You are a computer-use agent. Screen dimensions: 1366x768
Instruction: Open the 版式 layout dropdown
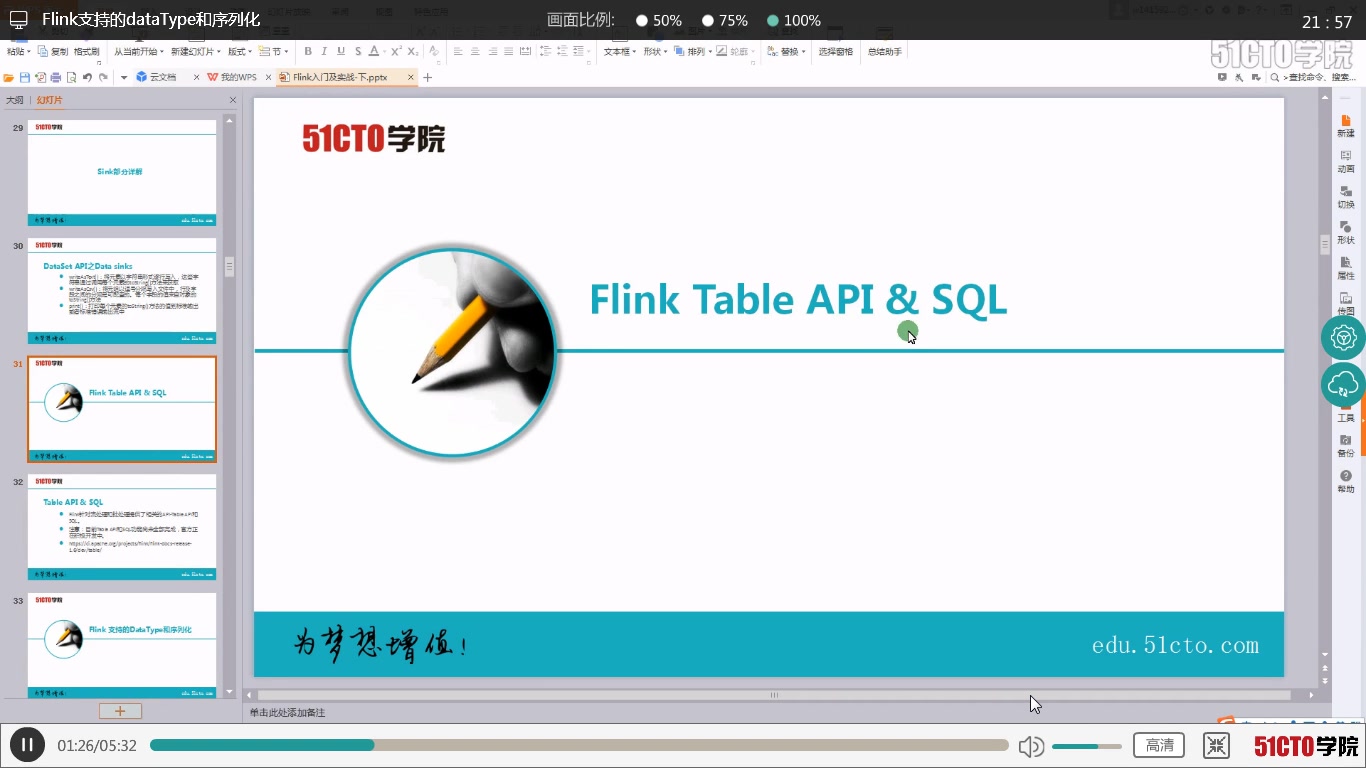click(239, 51)
